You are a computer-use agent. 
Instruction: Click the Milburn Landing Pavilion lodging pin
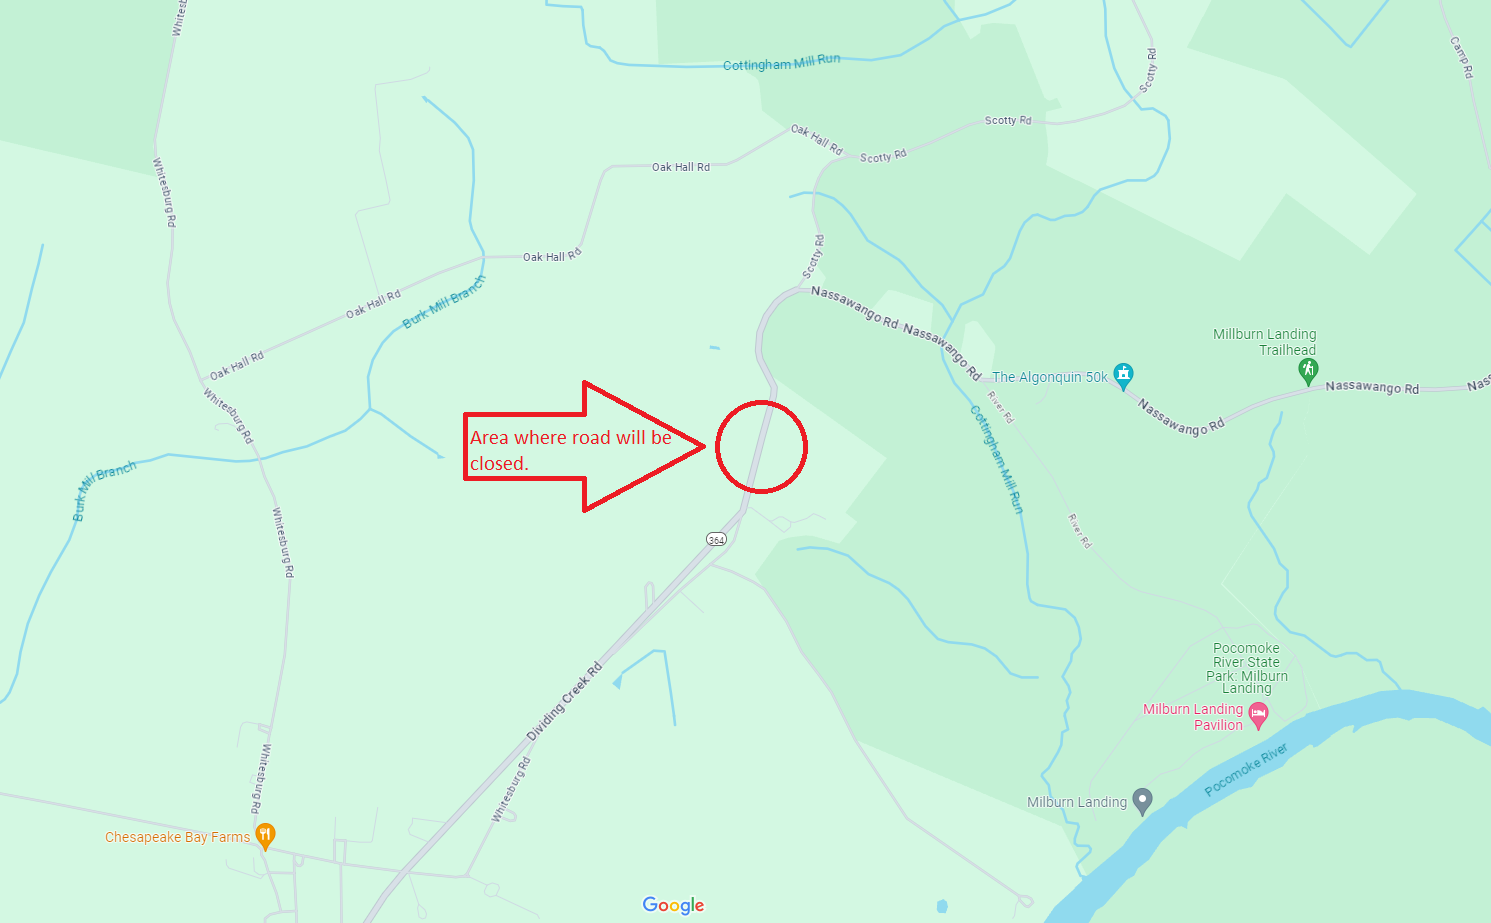tap(1259, 716)
